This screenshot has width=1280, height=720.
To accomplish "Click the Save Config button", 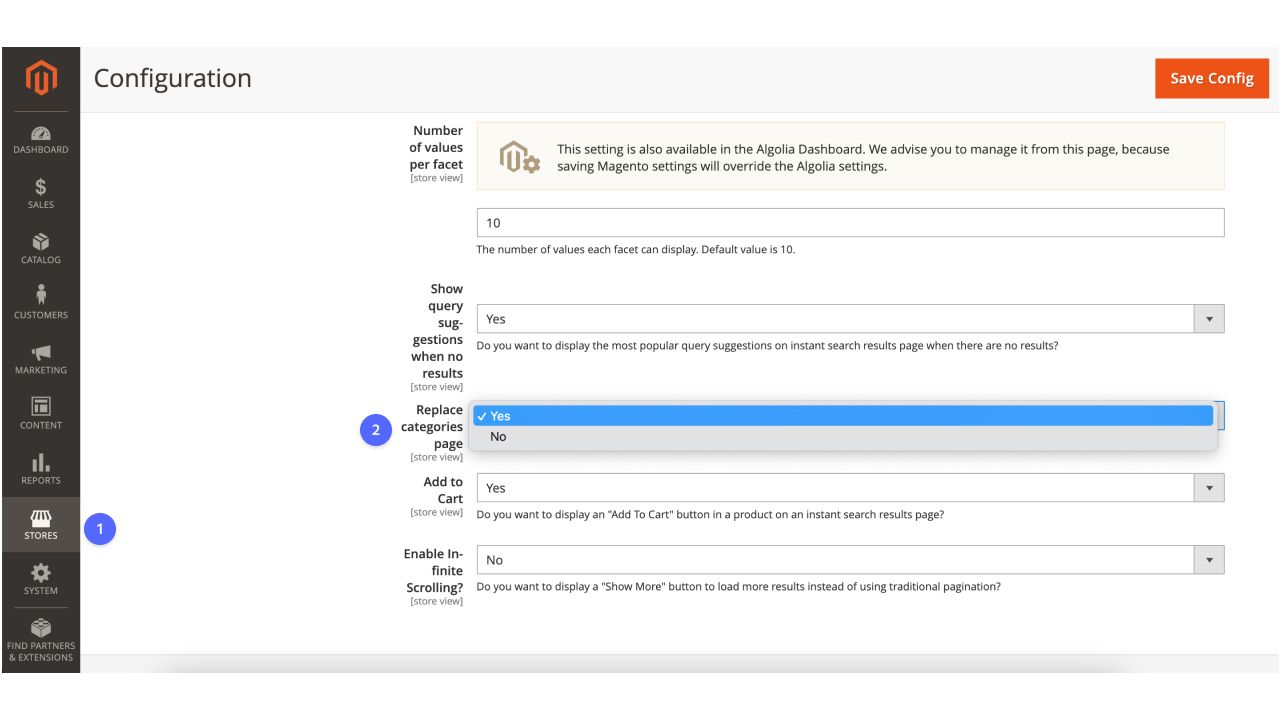I will (1212, 78).
